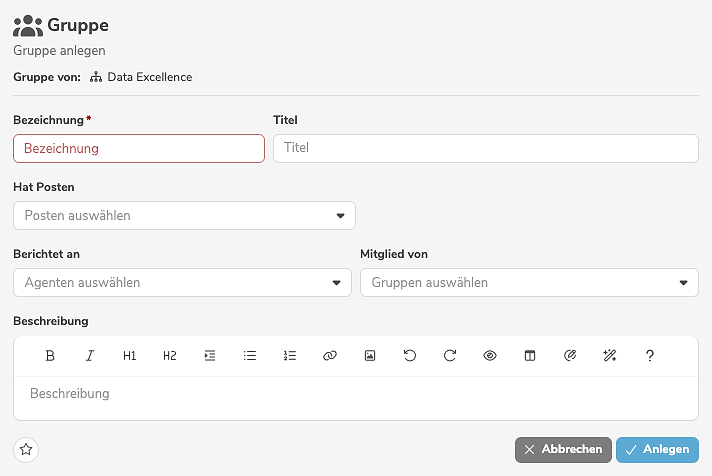This screenshot has height=476, width=712.
Task: Toggle the preview eye icon
Action: tap(490, 355)
